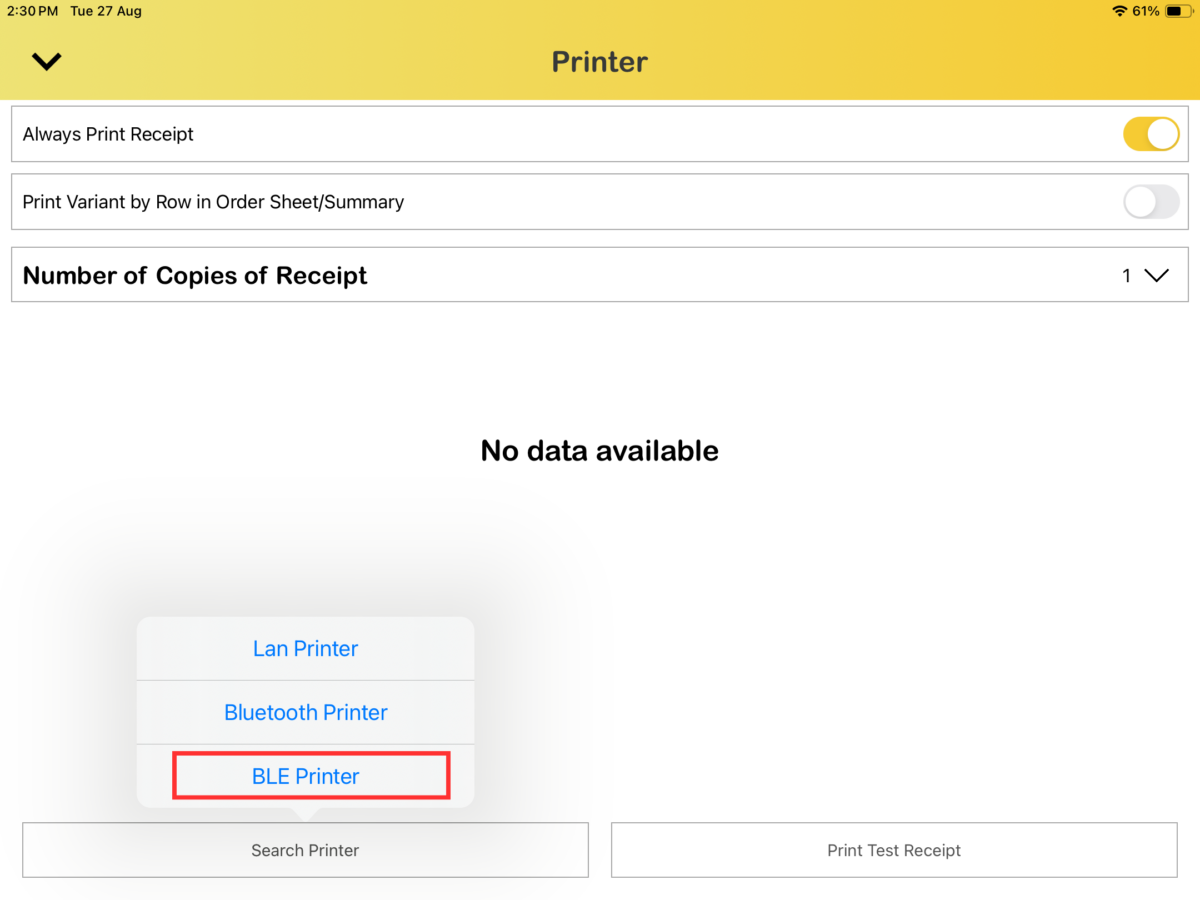Click the chevron next to Number of Copies
Image resolution: width=1200 pixels, height=900 pixels.
(1158, 274)
